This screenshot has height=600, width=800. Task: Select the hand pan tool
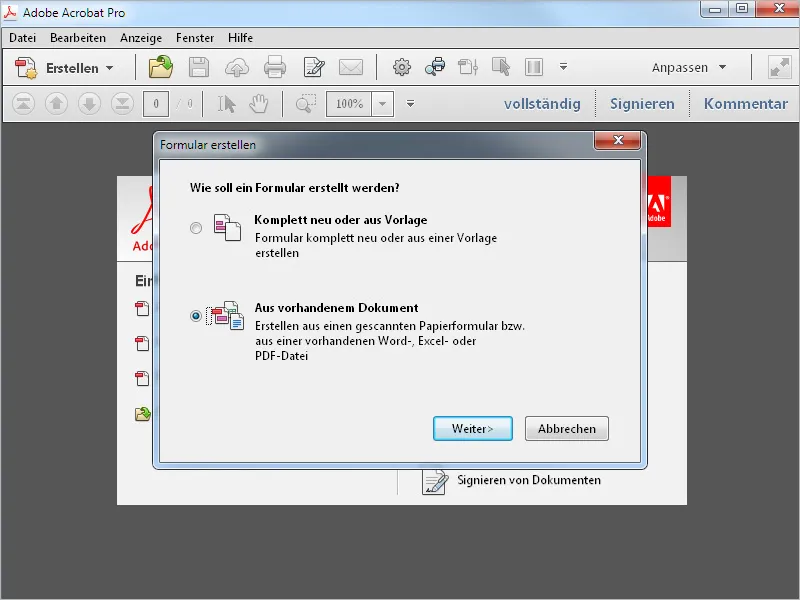pos(259,104)
